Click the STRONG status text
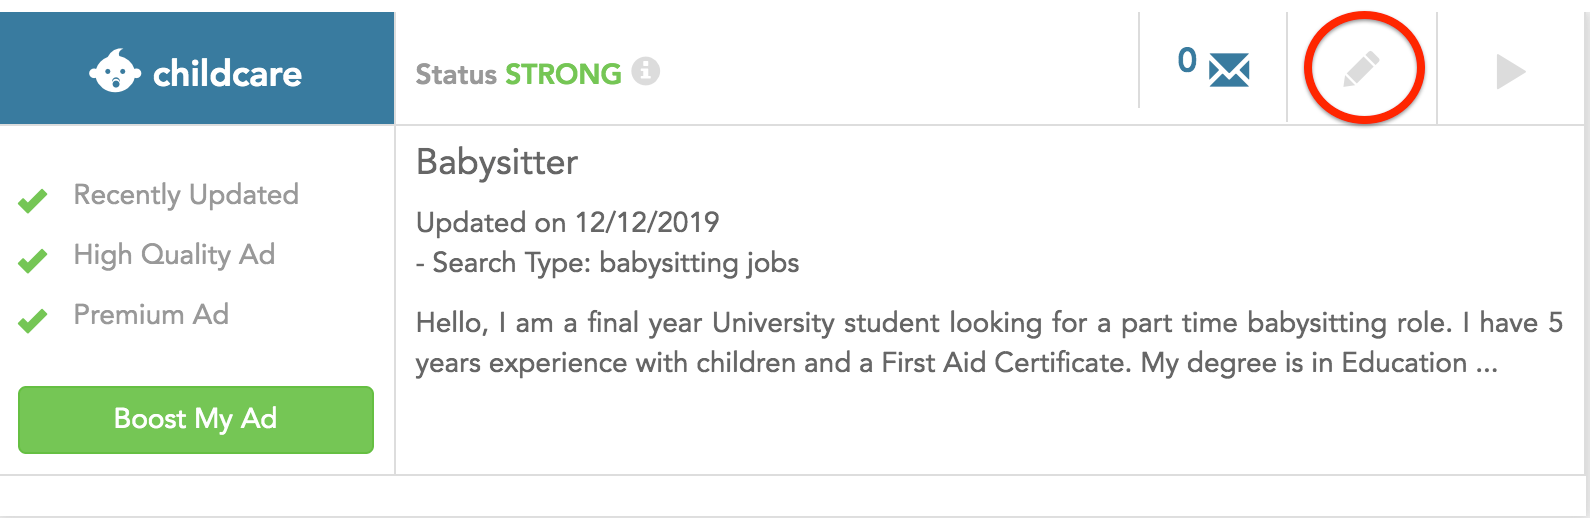 point(563,74)
